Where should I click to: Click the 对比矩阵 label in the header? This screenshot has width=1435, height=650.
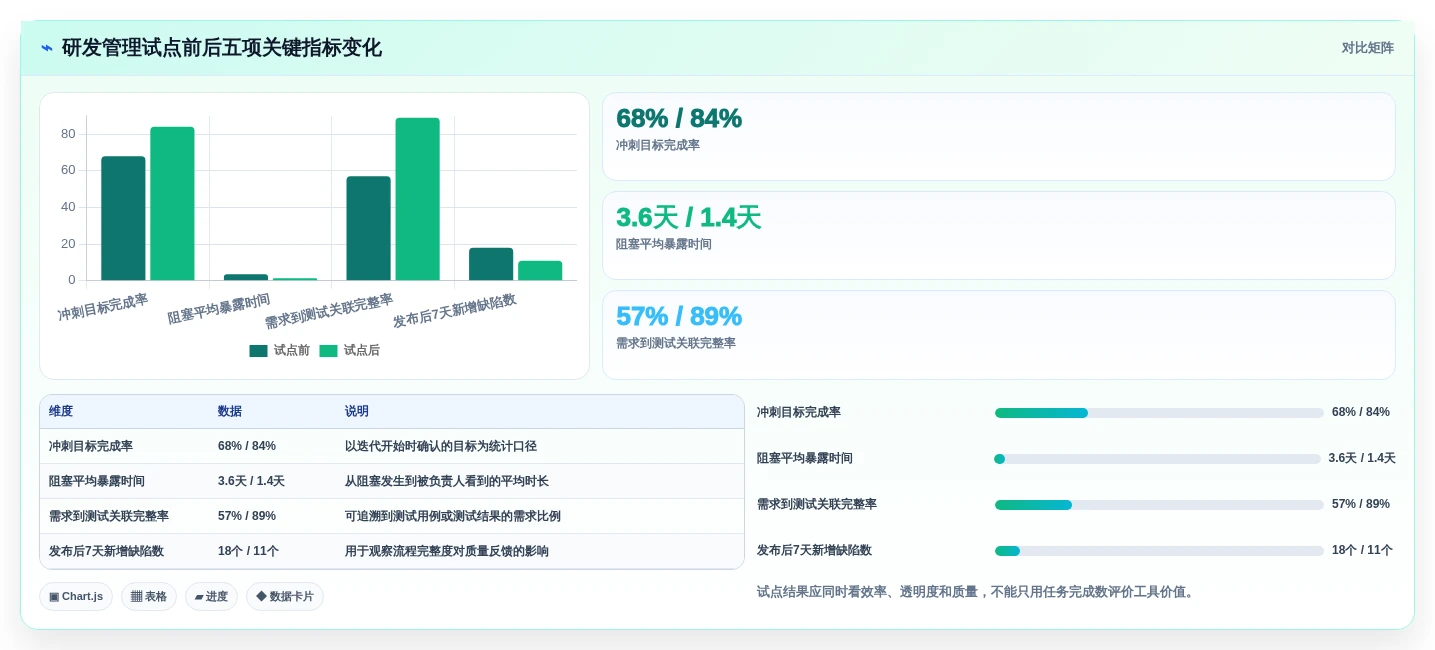click(x=1367, y=48)
